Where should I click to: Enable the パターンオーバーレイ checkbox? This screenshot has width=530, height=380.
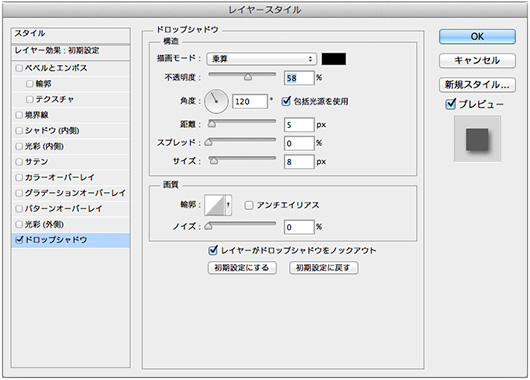tap(19, 209)
